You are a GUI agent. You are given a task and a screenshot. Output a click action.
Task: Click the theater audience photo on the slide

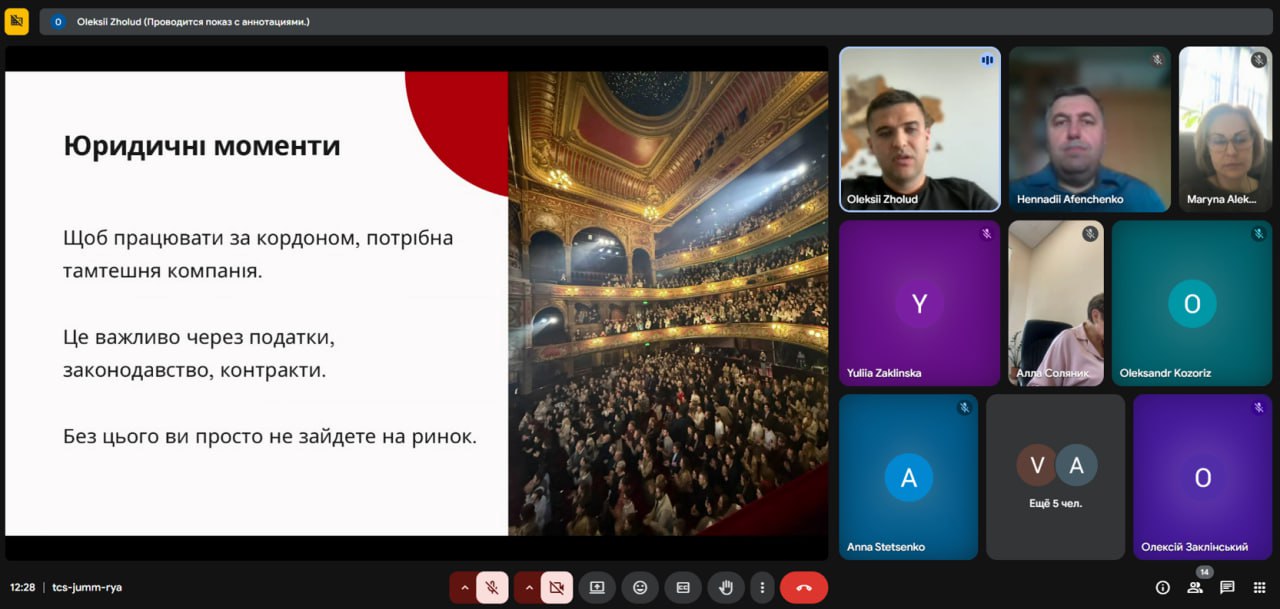668,303
